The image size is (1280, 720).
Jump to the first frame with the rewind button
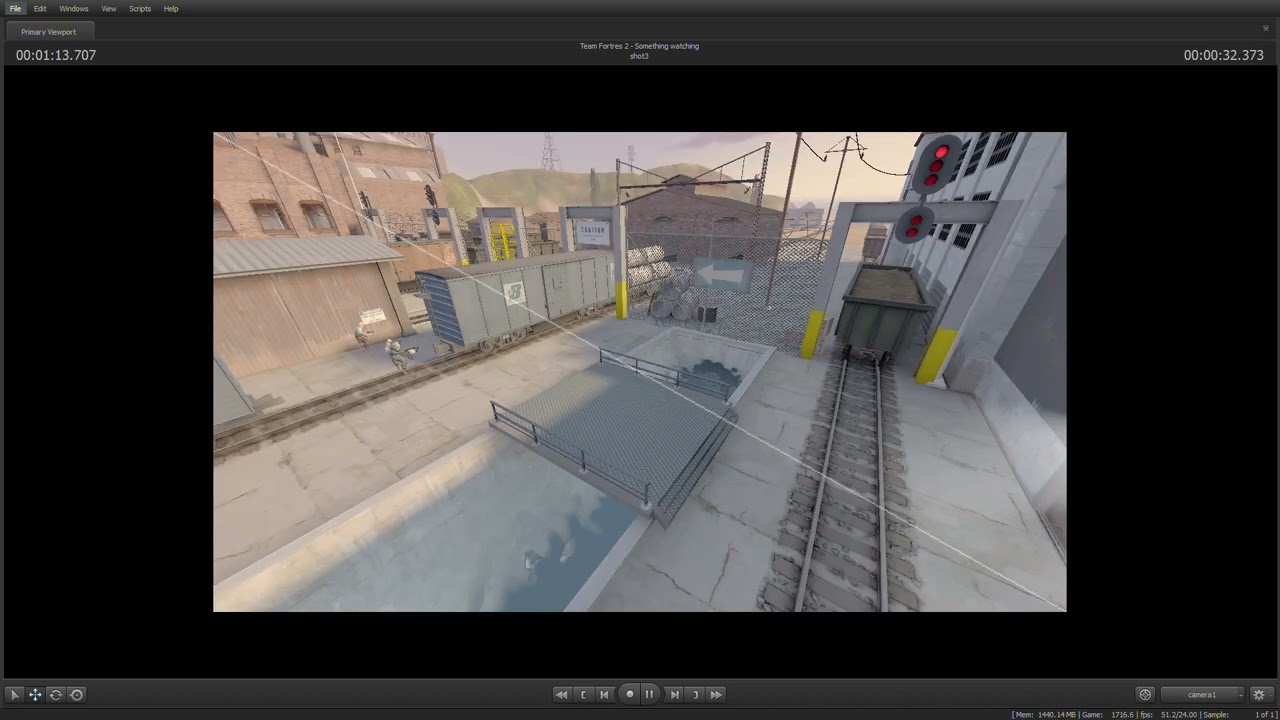pos(561,694)
